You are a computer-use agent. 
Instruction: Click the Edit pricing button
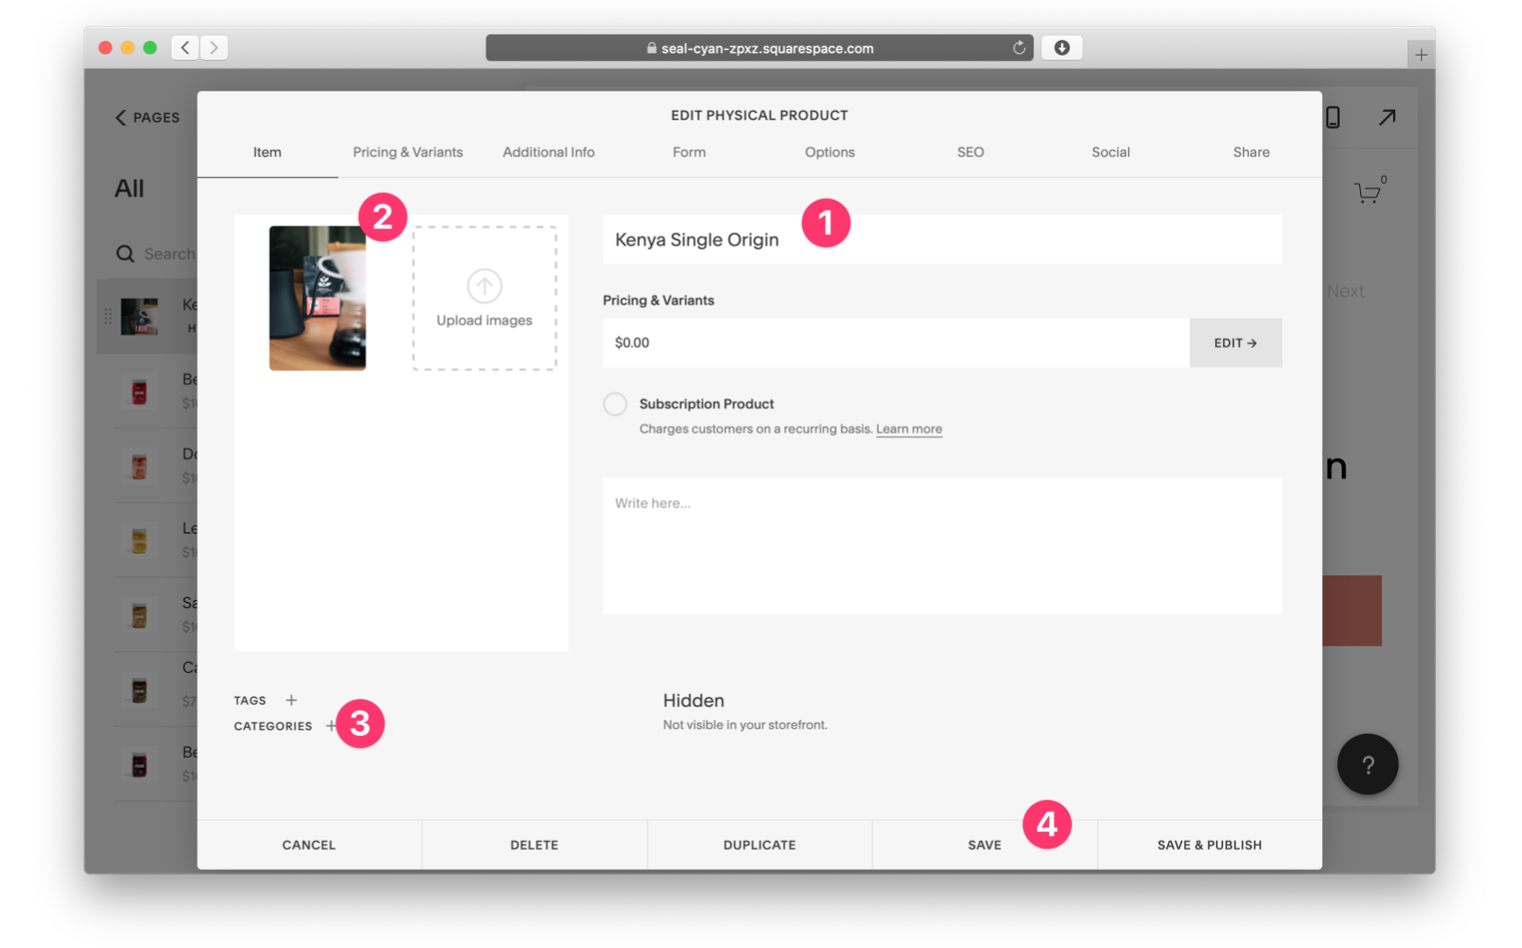pos(1235,343)
